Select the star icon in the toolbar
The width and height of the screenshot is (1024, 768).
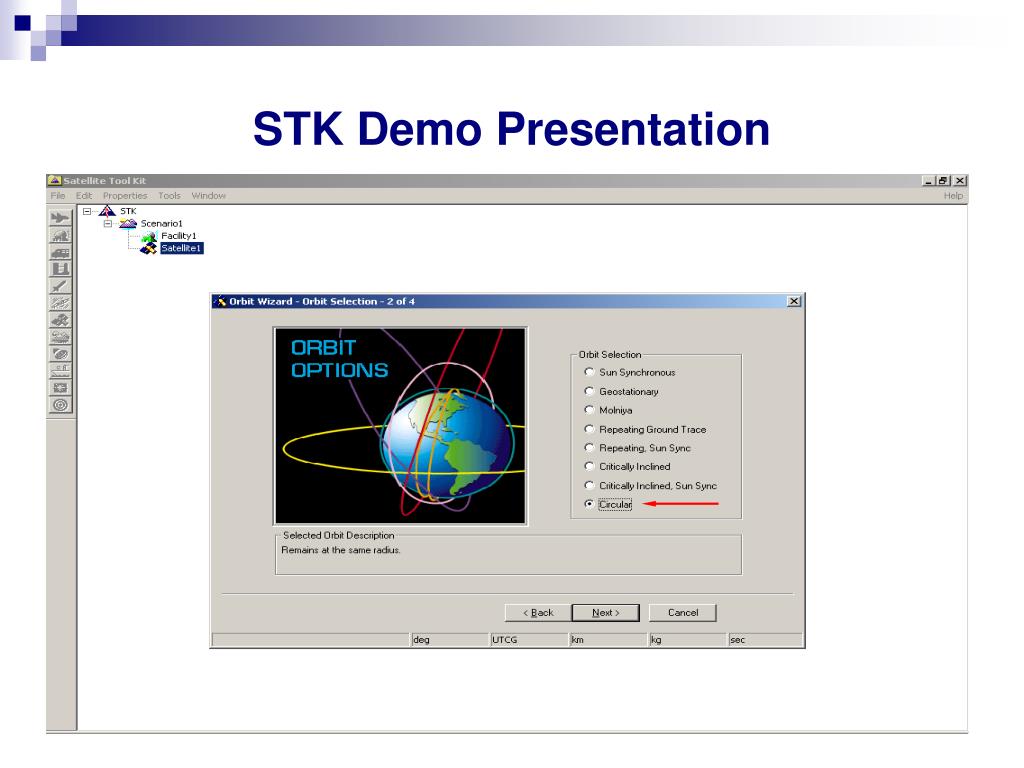click(x=60, y=388)
